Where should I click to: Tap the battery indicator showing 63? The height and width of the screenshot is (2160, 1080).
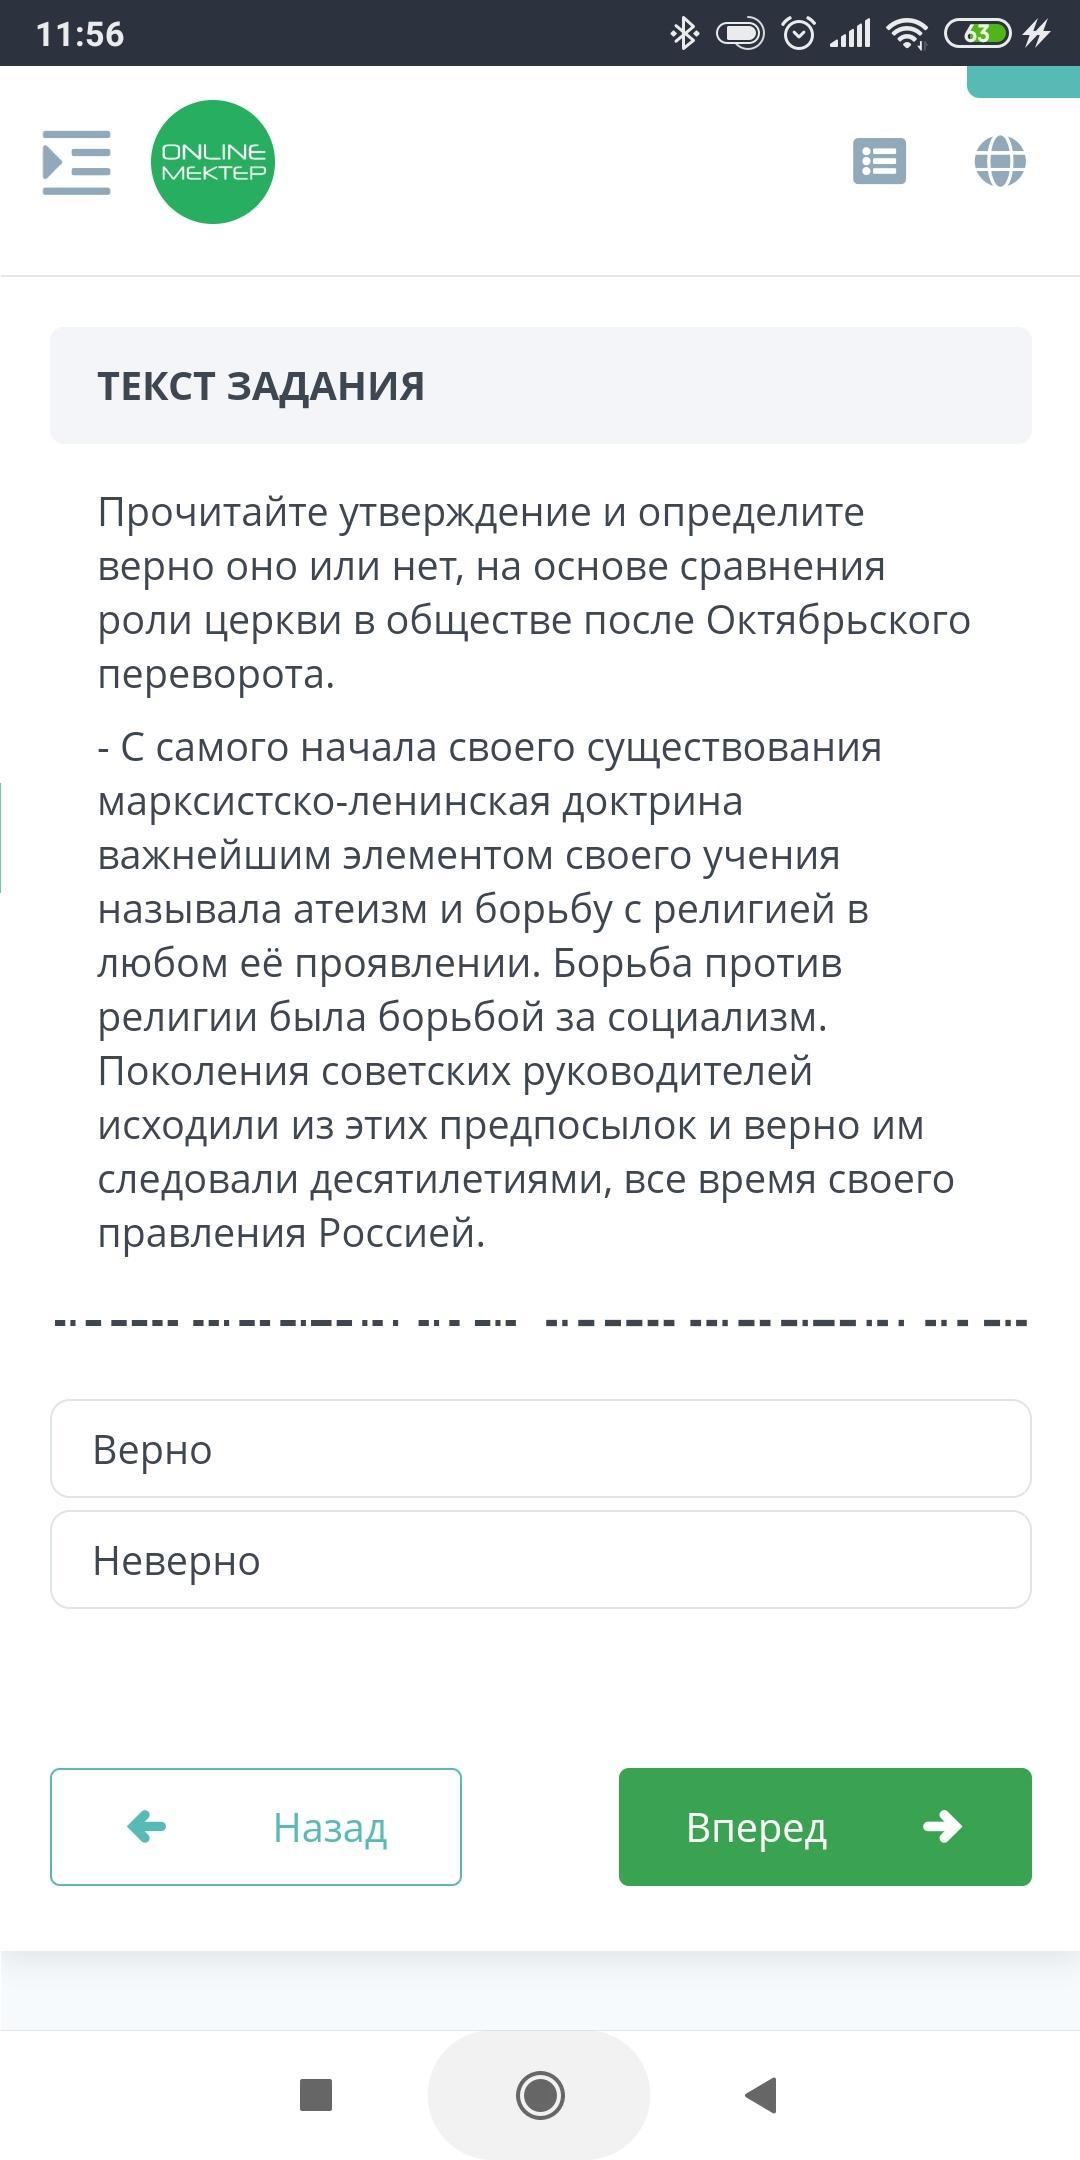point(977,34)
